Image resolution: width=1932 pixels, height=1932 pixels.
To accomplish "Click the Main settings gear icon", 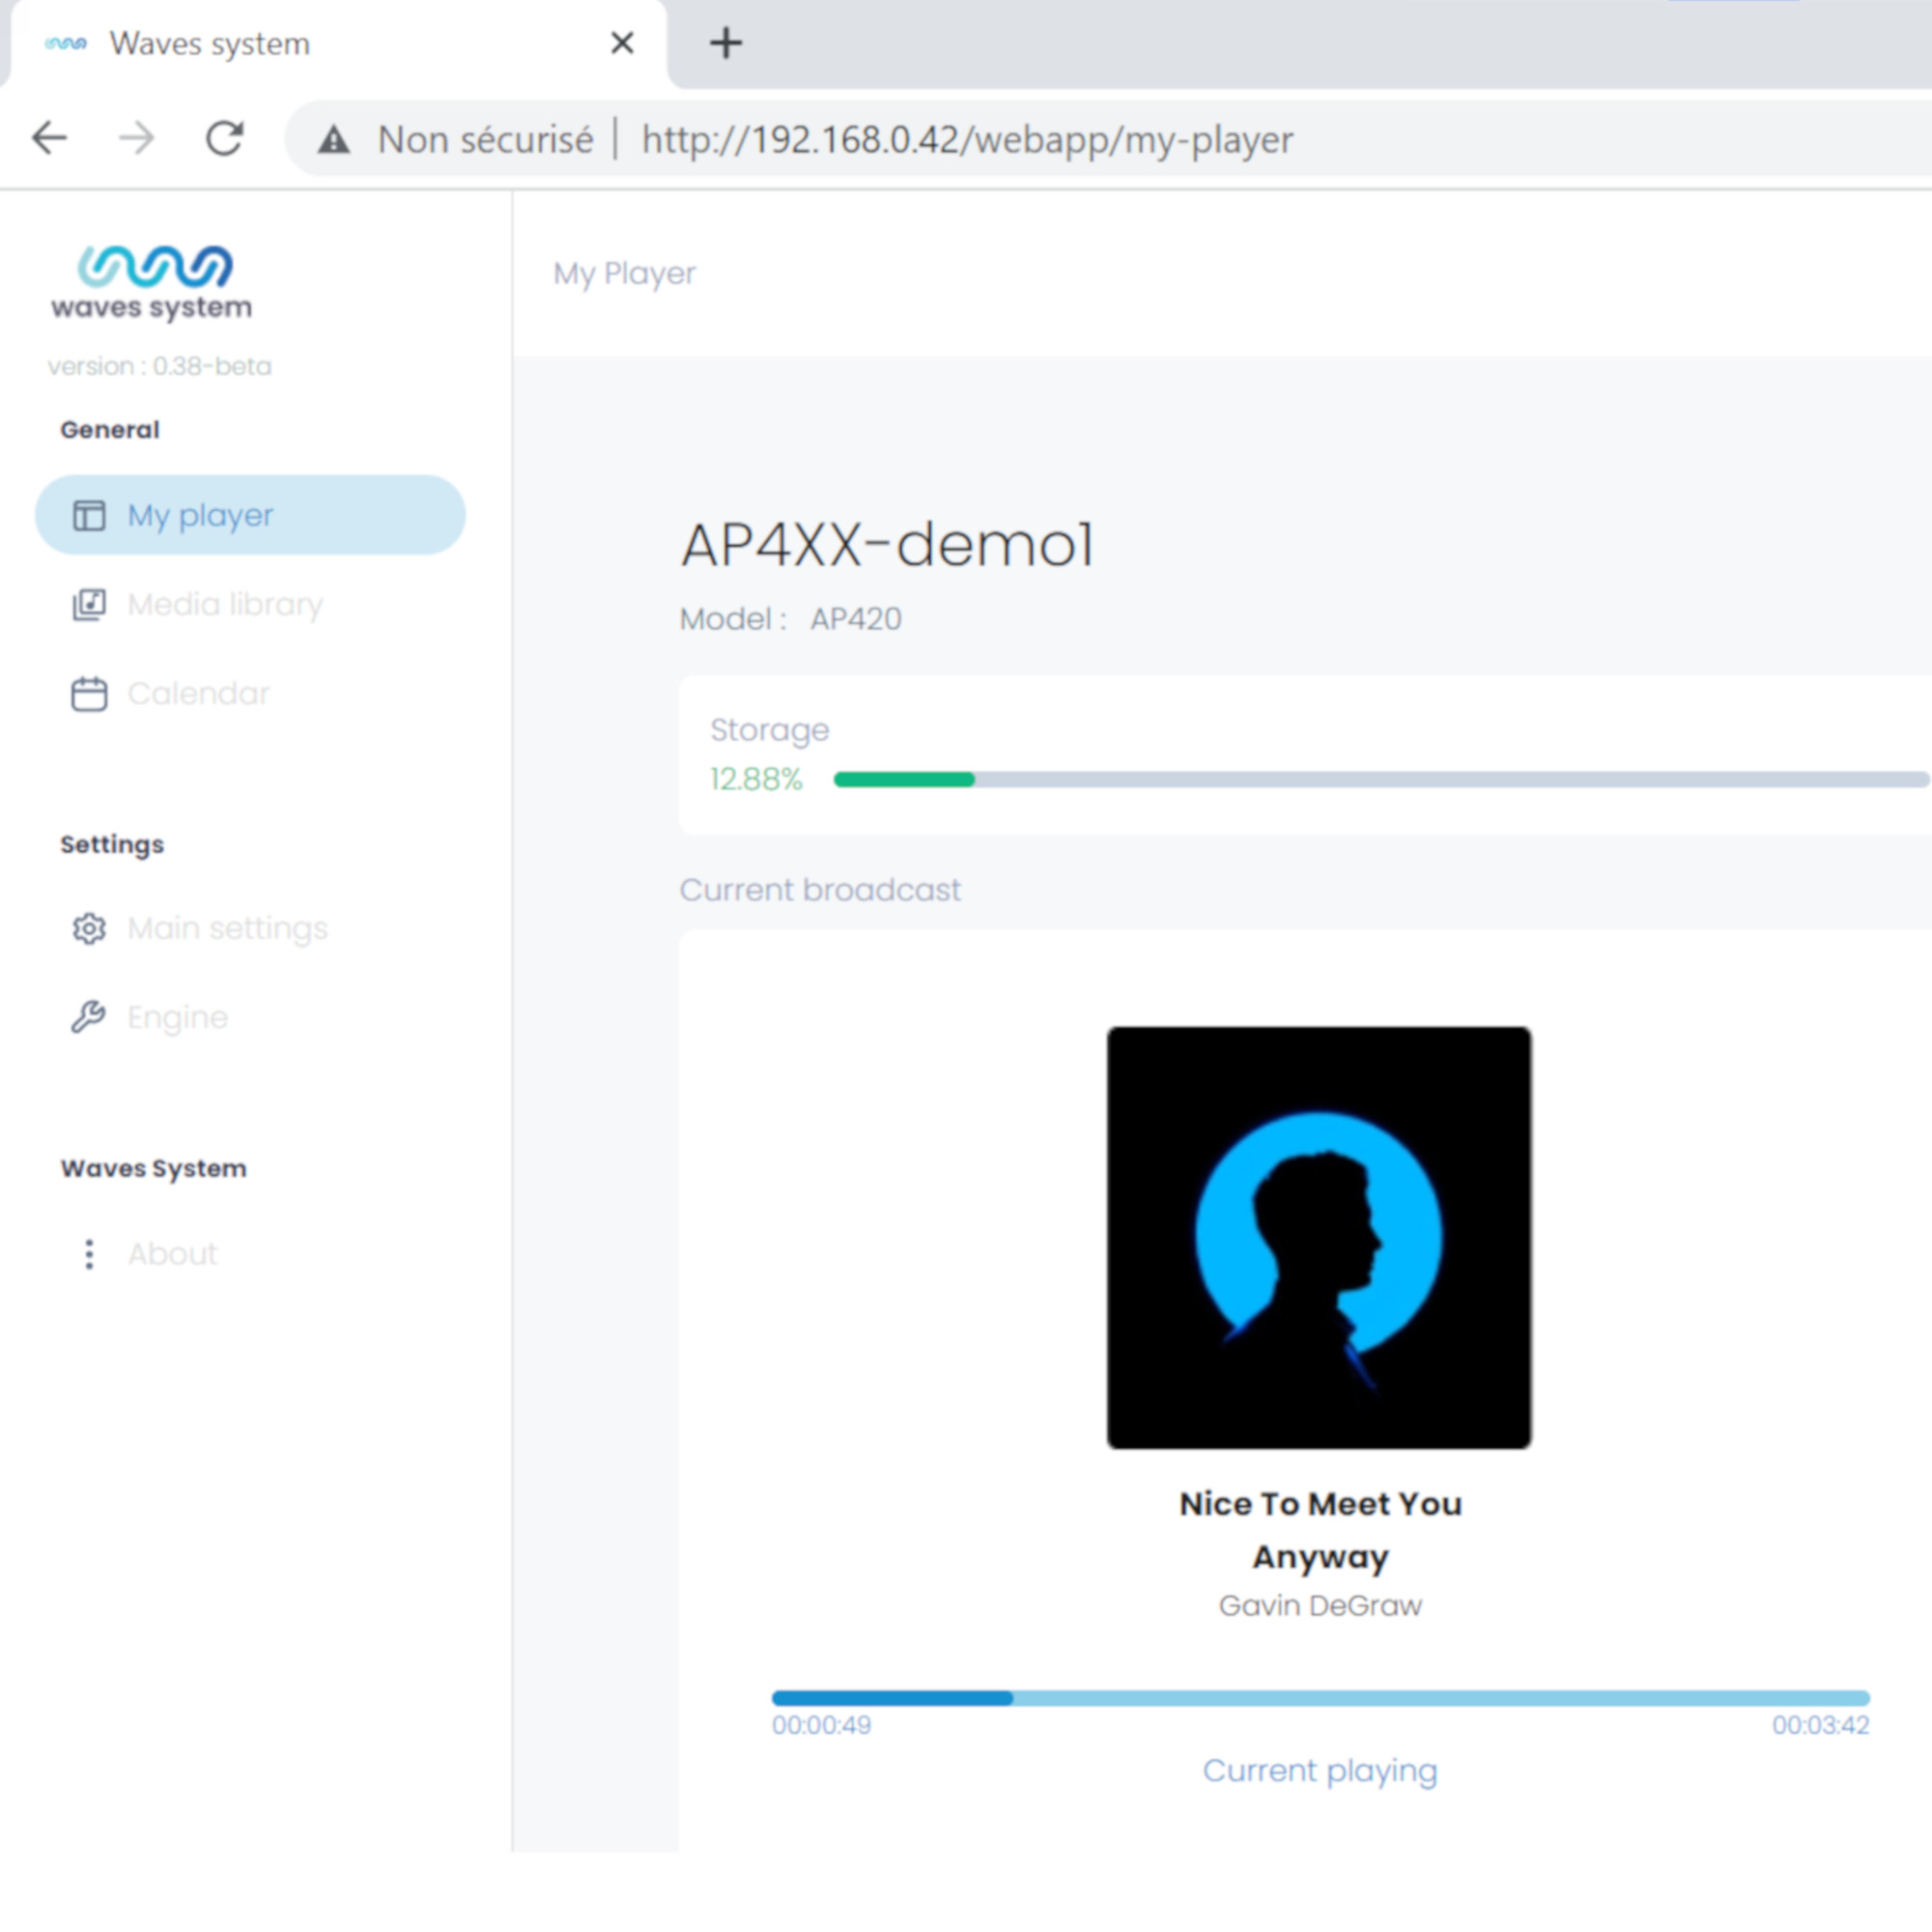I will 88,928.
